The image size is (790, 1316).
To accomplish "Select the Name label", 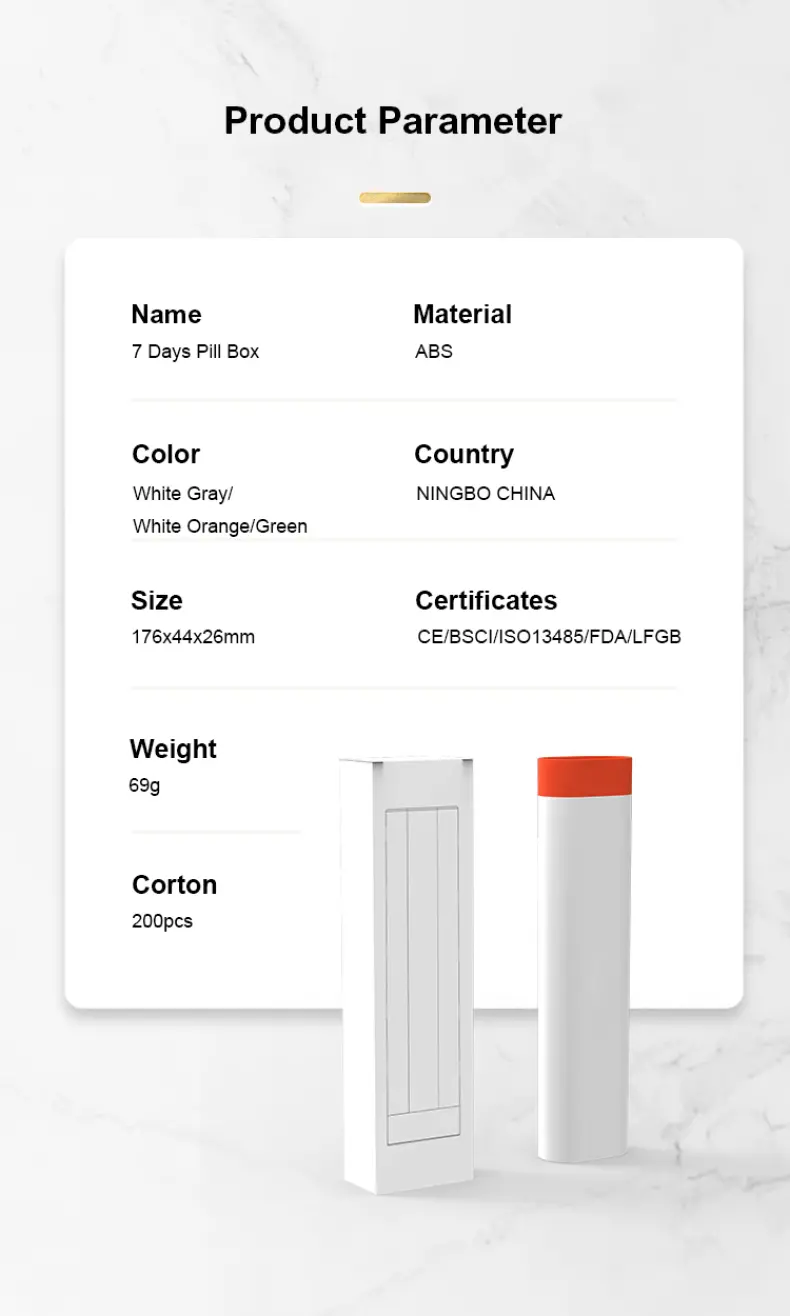I will coord(166,314).
